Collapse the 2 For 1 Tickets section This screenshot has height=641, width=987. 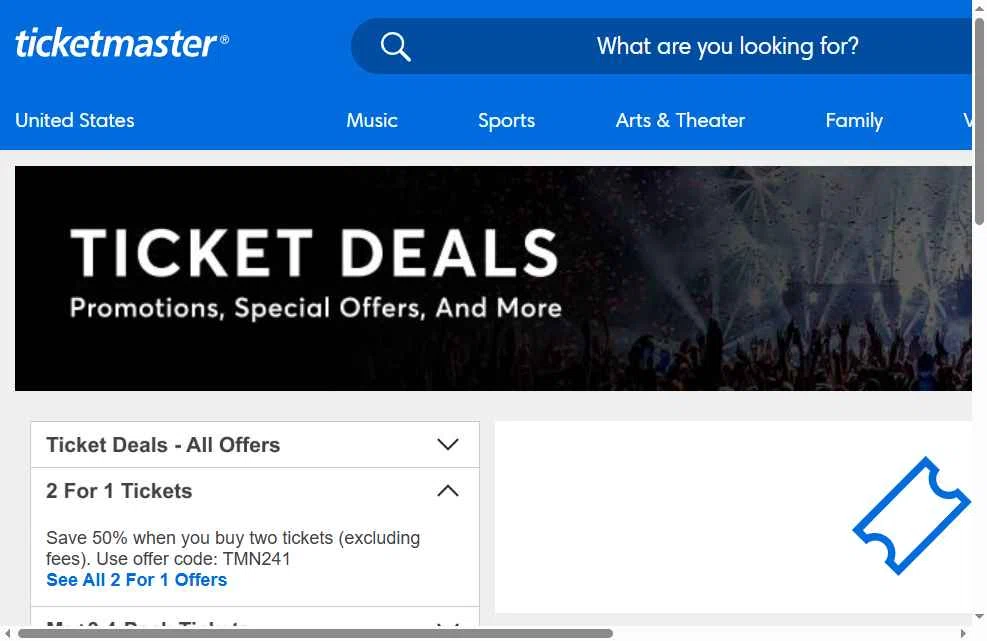(x=448, y=491)
